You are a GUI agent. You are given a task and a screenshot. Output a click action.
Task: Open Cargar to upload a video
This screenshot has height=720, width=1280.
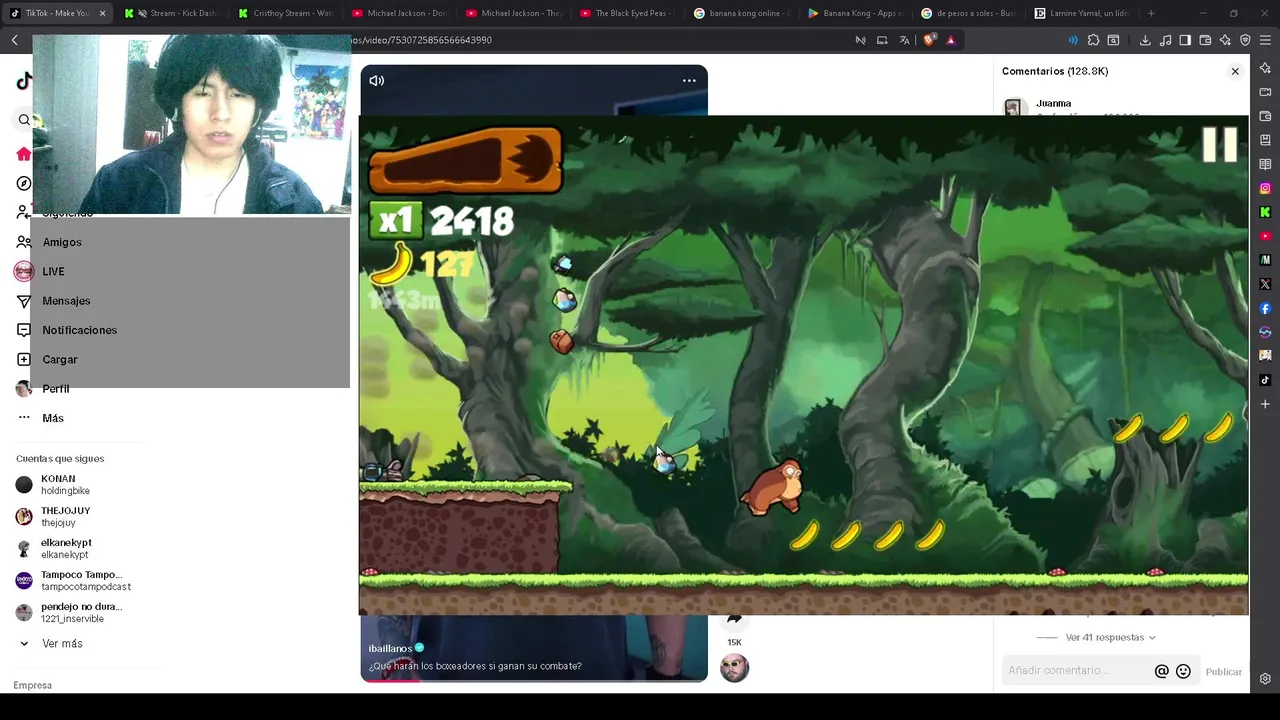point(59,359)
